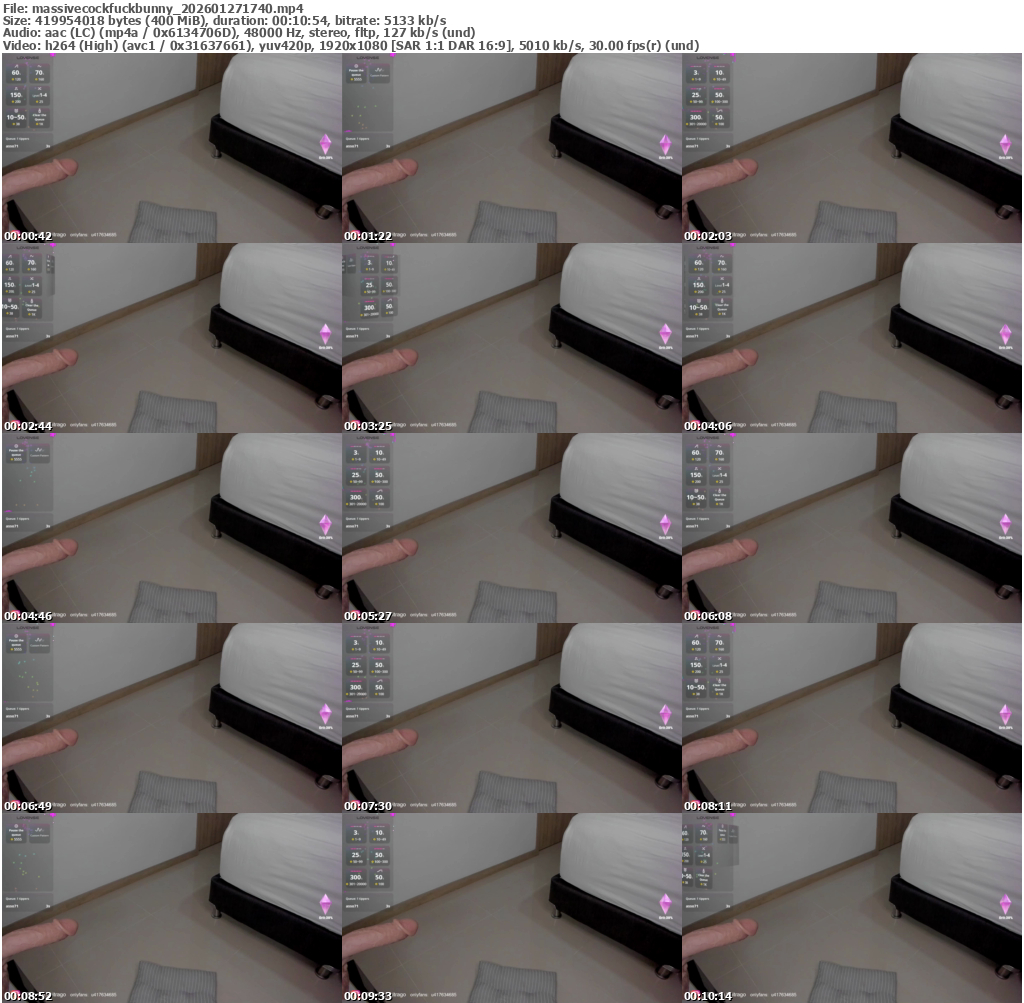Viewport: 1024px width, 1003px height.
Task: Jump to the 00:04:46 timestamp label
Action: point(28,616)
